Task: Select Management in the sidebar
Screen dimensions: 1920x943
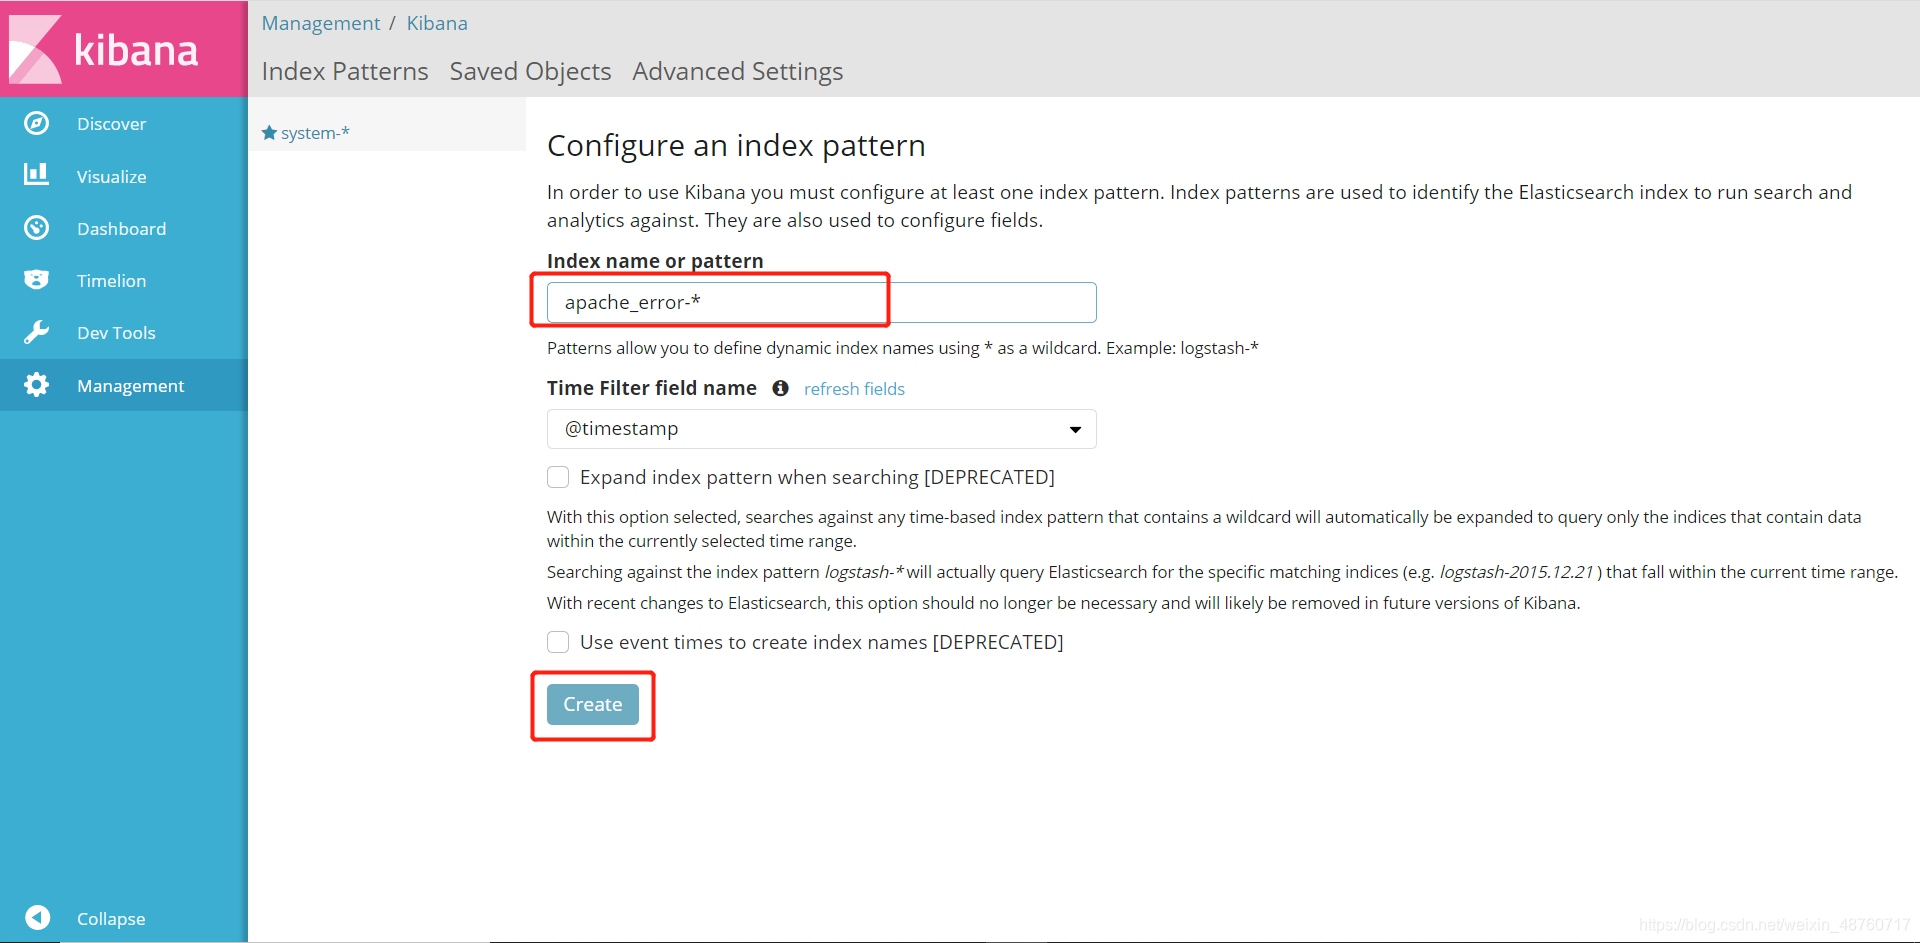Action: pos(130,386)
